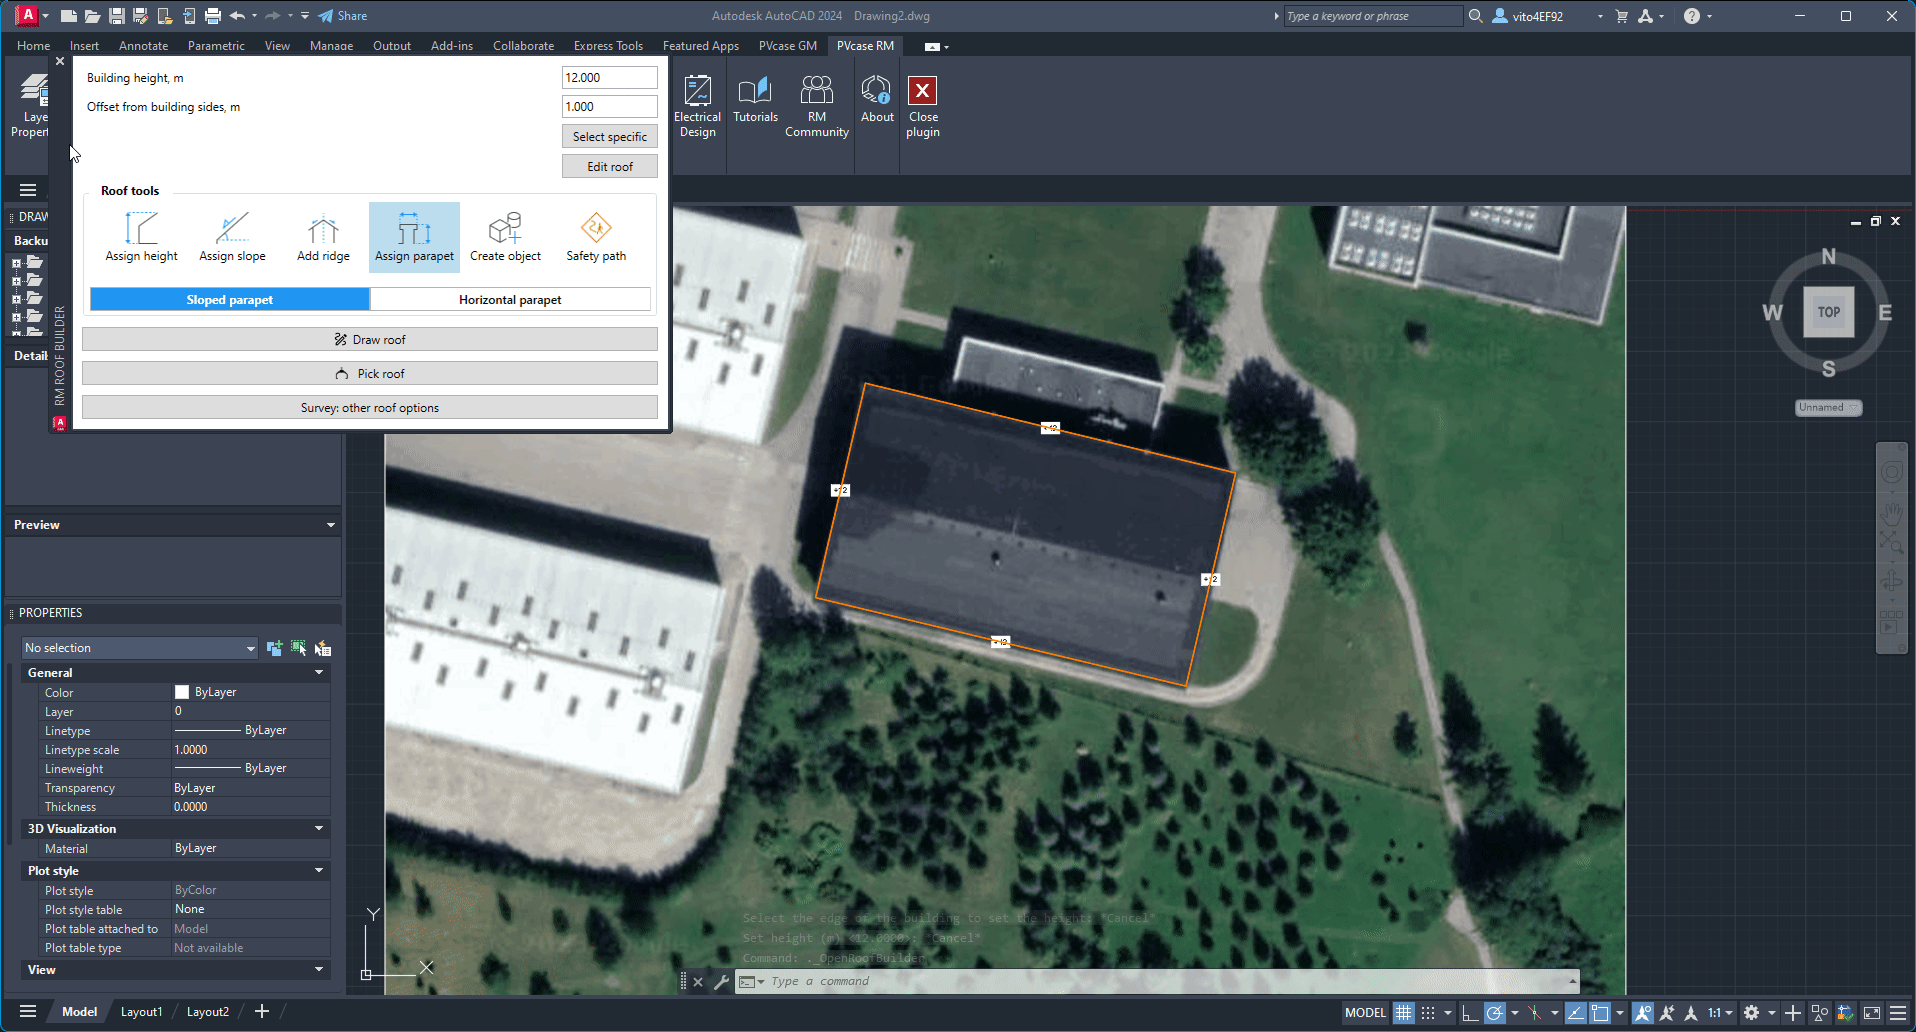Open the Tutorials ribbon icon

point(755,100)
